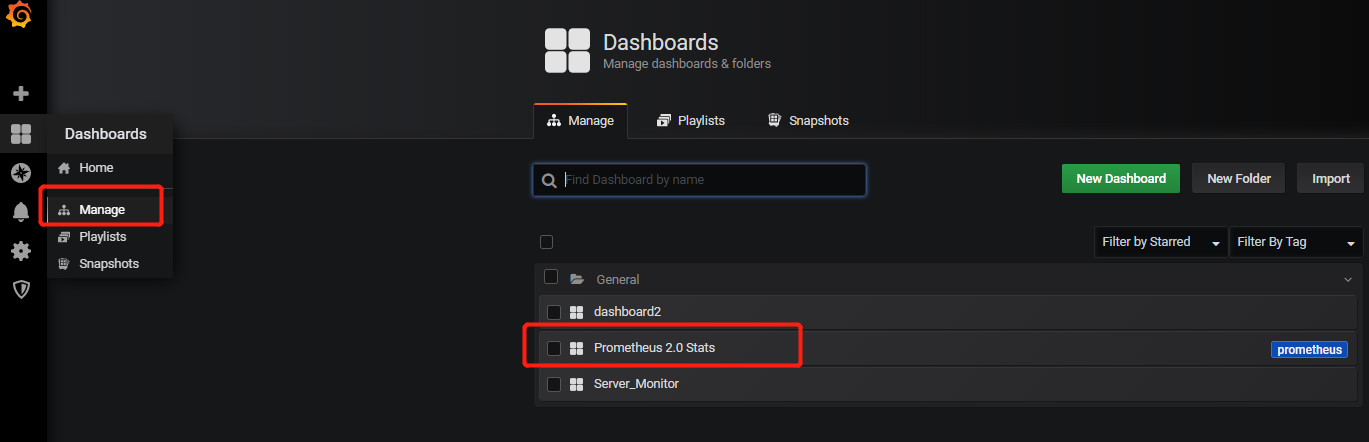Click the Find Dashboard by name field
1369x442 pixels.
click(x=710, y=180)
